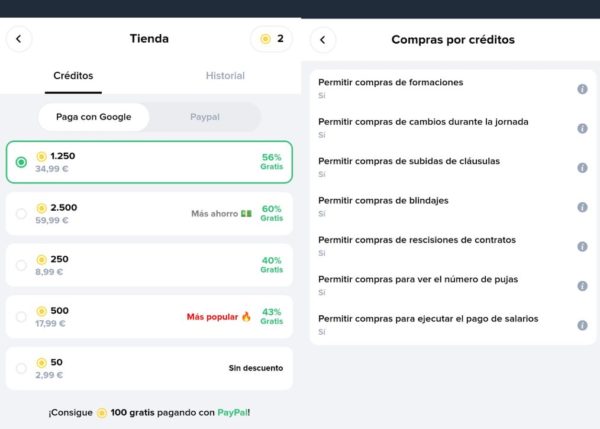View info for rescisiones de contratos
Screen dimensions: 600x429
click(x=582, y=246)
